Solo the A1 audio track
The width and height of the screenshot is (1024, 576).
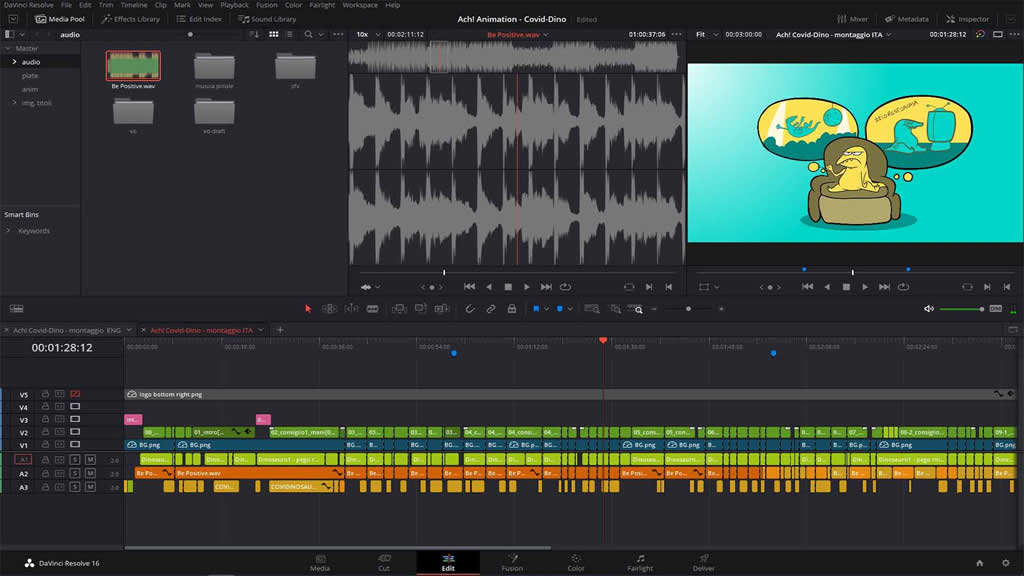coord(75,459)
